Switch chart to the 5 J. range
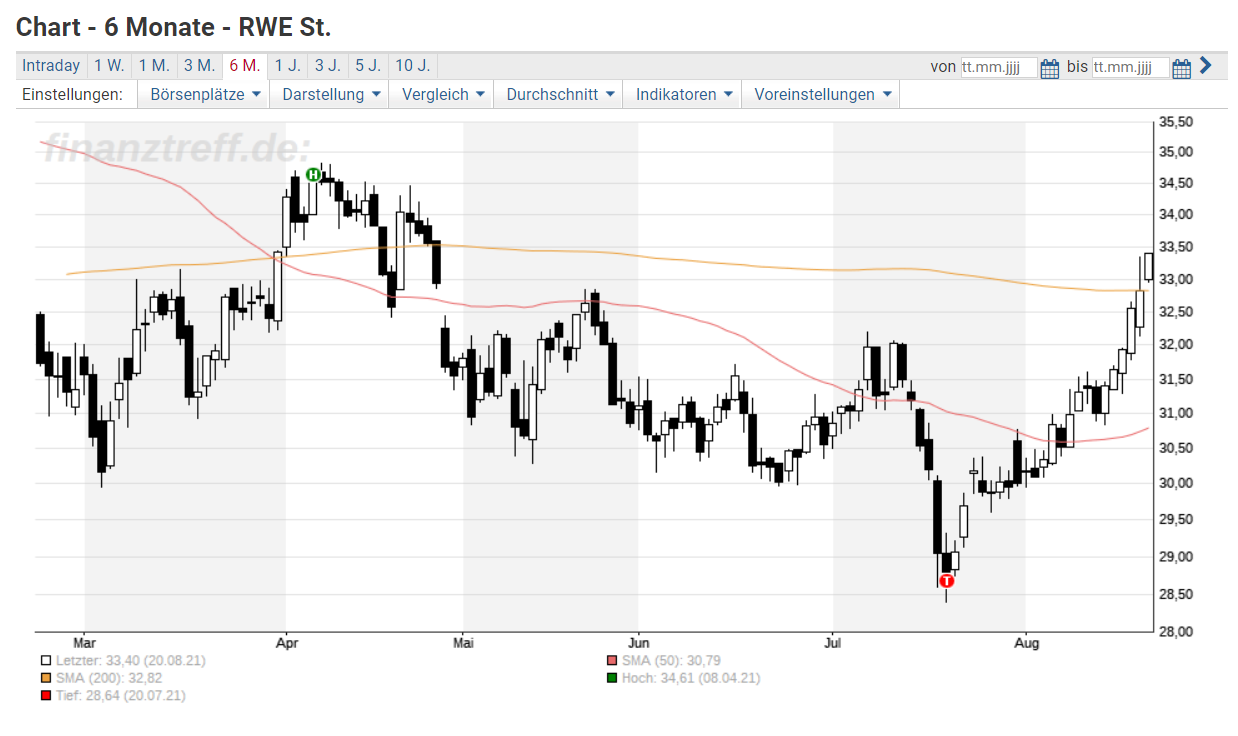Screen dimensions: 1238x736 (367, 66)
